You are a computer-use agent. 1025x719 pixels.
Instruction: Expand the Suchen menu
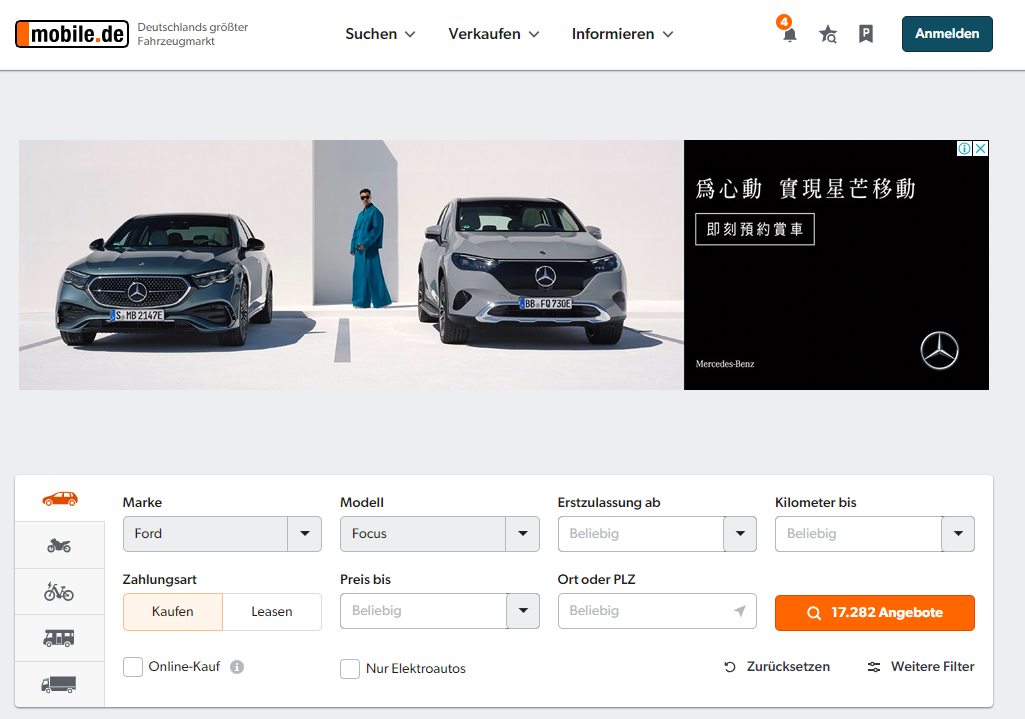380,34
